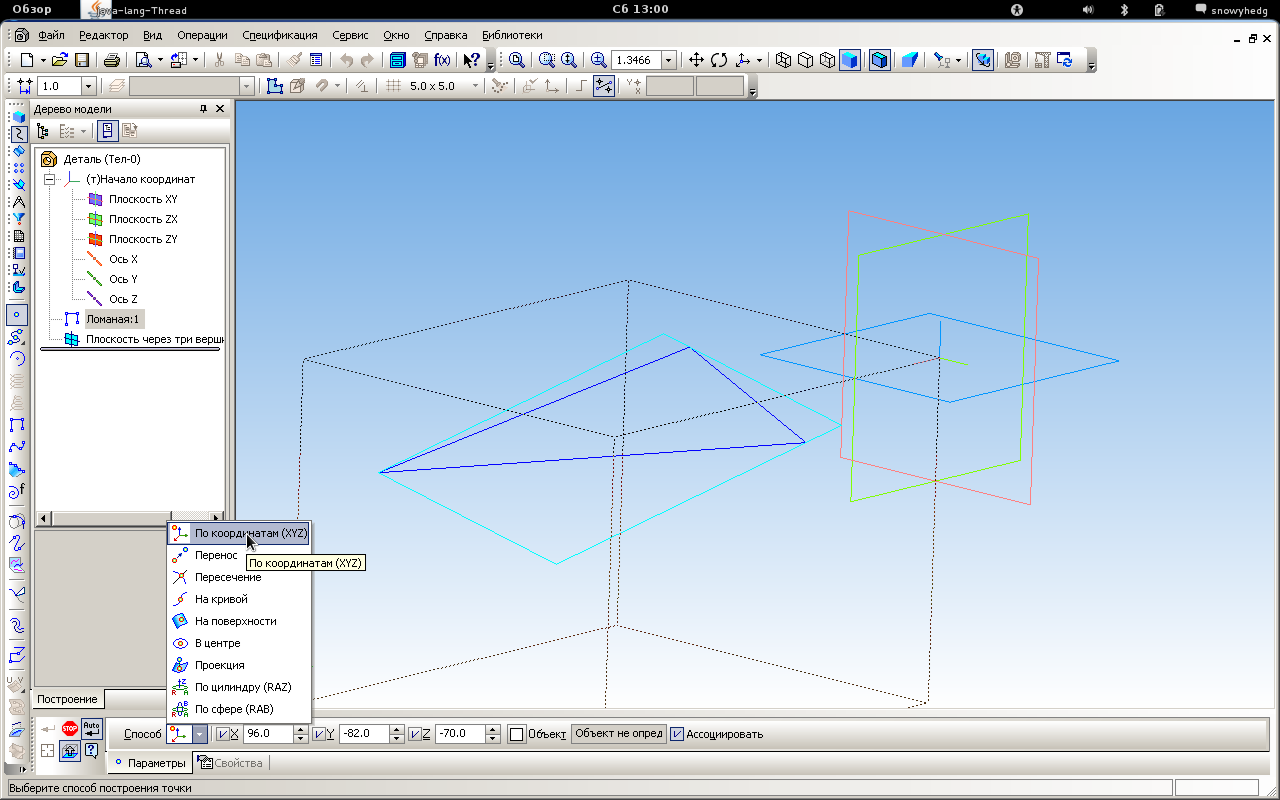Click the Построение tab in model tree
Image resolution: width=1280 pixels, height=800 pixels.
68,699
